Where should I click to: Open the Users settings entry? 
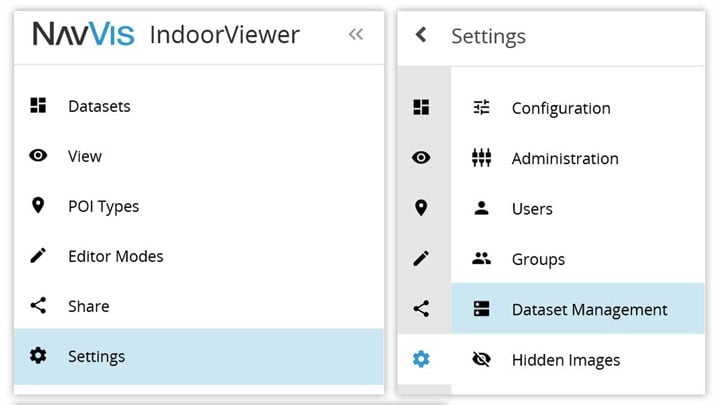pos(578,208)
